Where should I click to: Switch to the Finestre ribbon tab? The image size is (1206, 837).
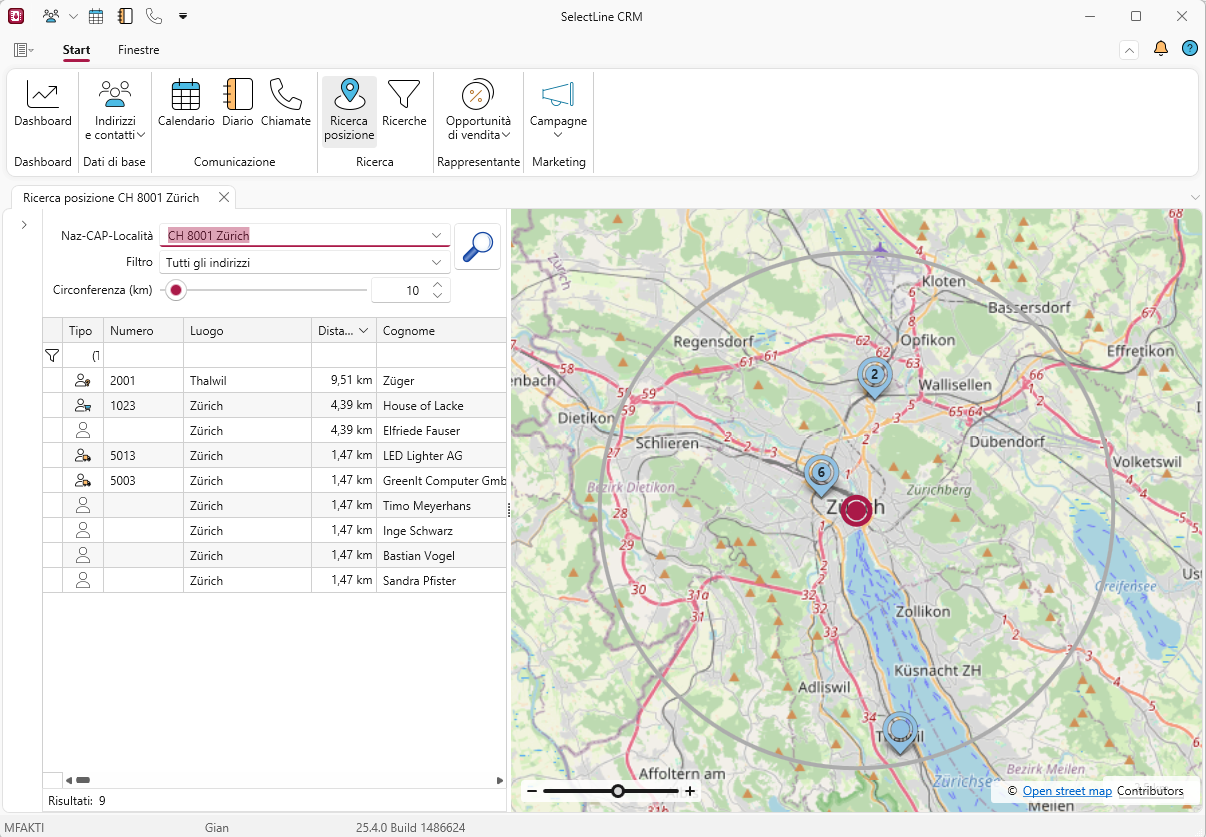point(138,50)
